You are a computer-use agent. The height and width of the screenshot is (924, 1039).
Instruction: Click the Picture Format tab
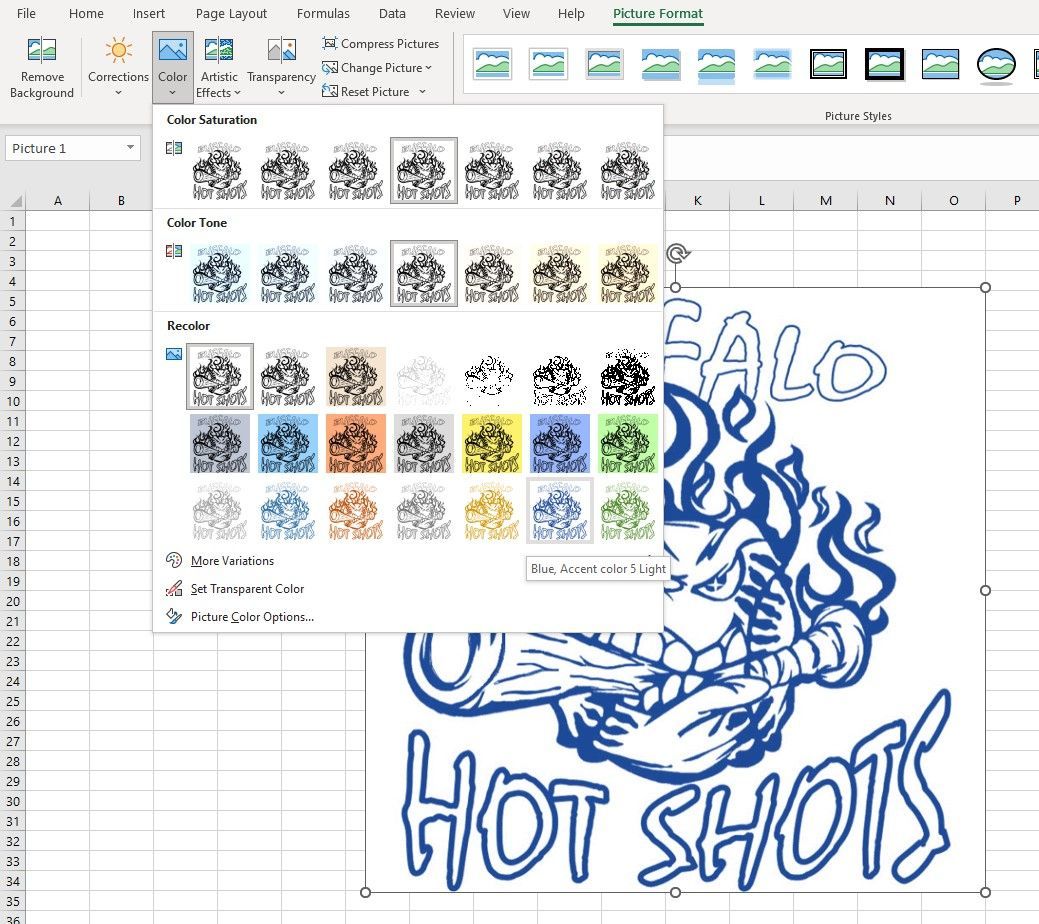pyautogui.click(x=658, y=13)
